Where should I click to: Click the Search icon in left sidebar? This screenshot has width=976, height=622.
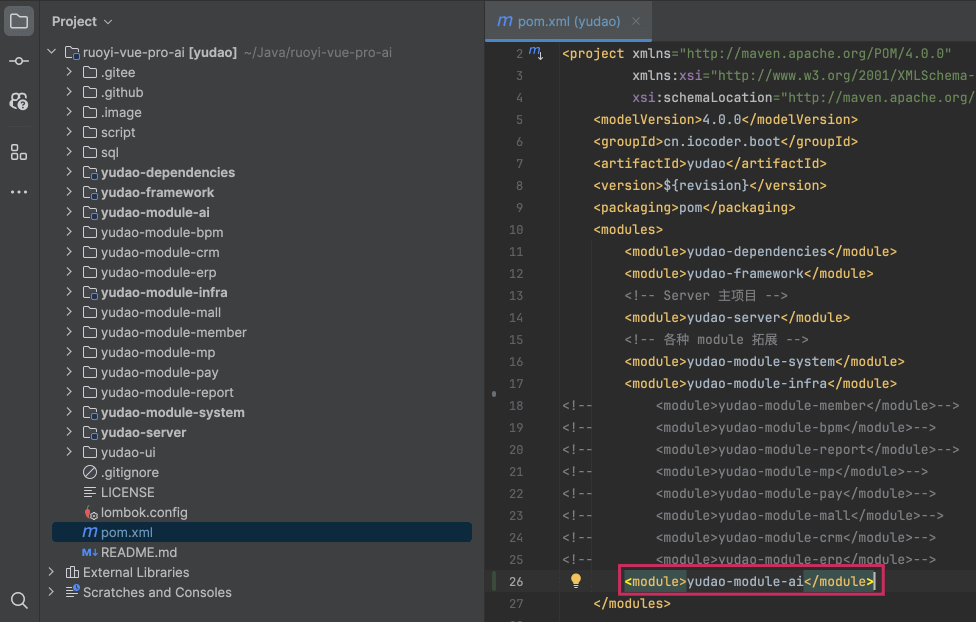(19, 600)
